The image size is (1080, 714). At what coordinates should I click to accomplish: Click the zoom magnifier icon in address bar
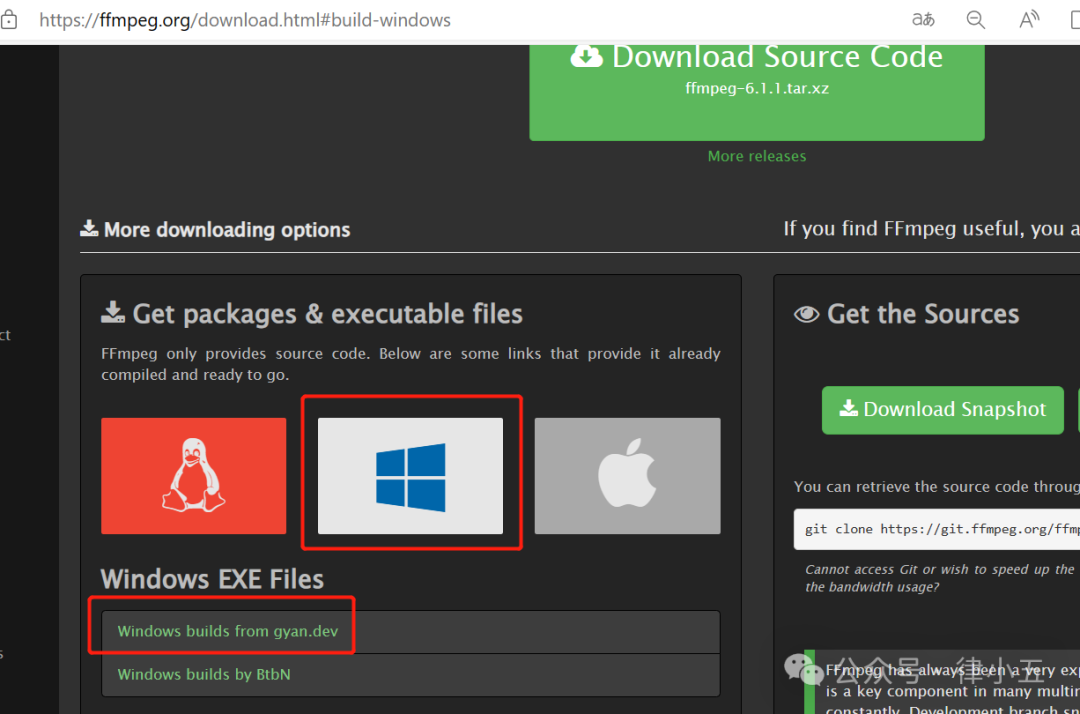coord(975,20)
